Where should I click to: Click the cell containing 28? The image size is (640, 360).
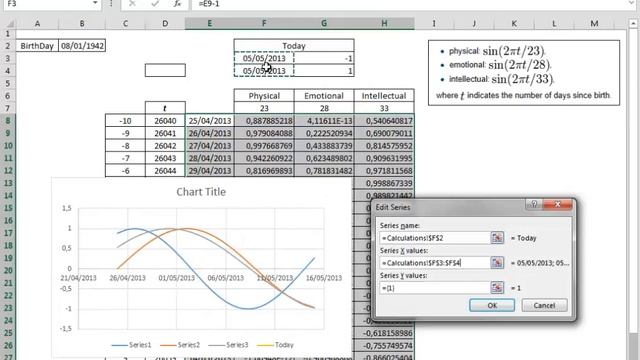(324, 108)
